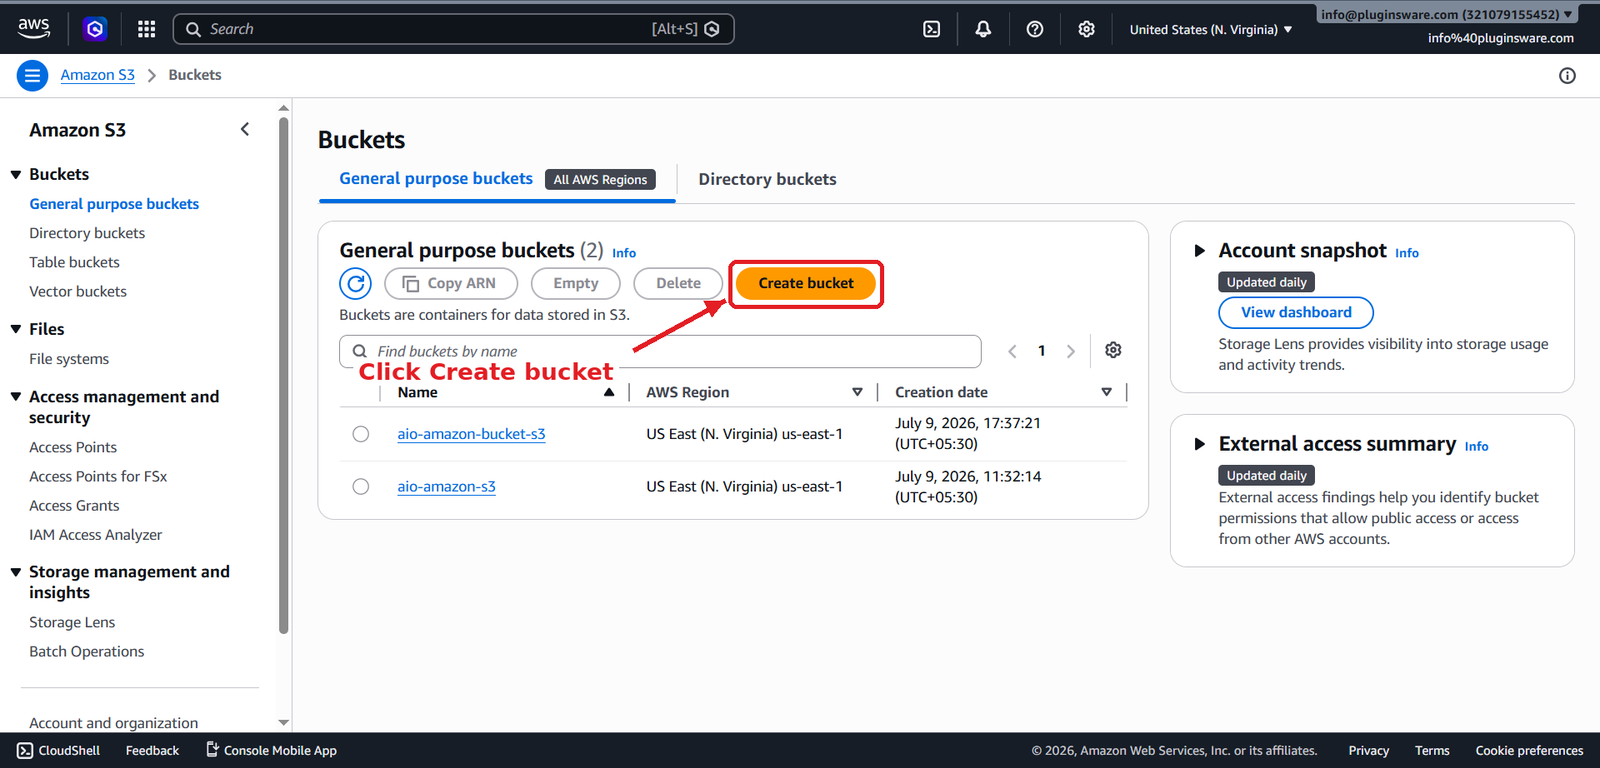The image size is (1600, 768).
Task: Open table preferences gear icon
Action: [x=1113, y=350]
